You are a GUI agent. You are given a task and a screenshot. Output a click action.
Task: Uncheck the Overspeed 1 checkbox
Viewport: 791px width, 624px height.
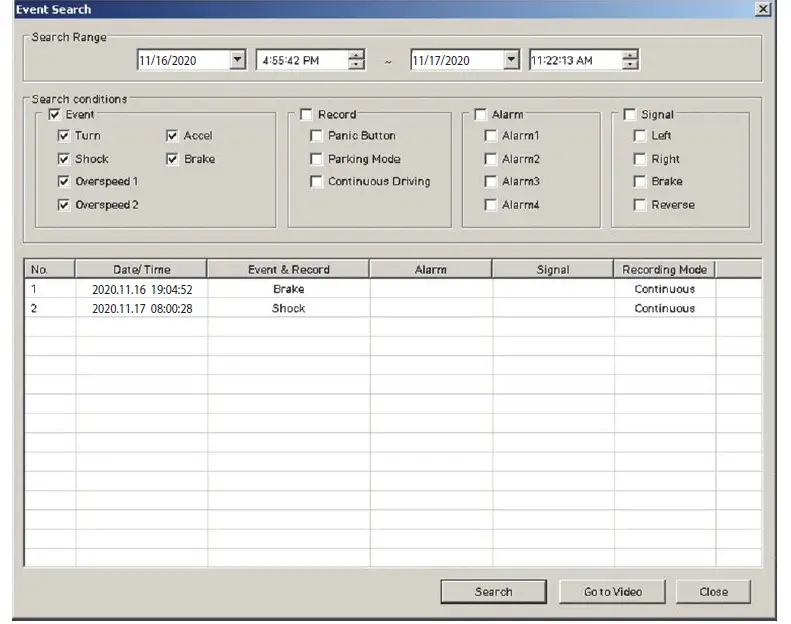(64, 181)
